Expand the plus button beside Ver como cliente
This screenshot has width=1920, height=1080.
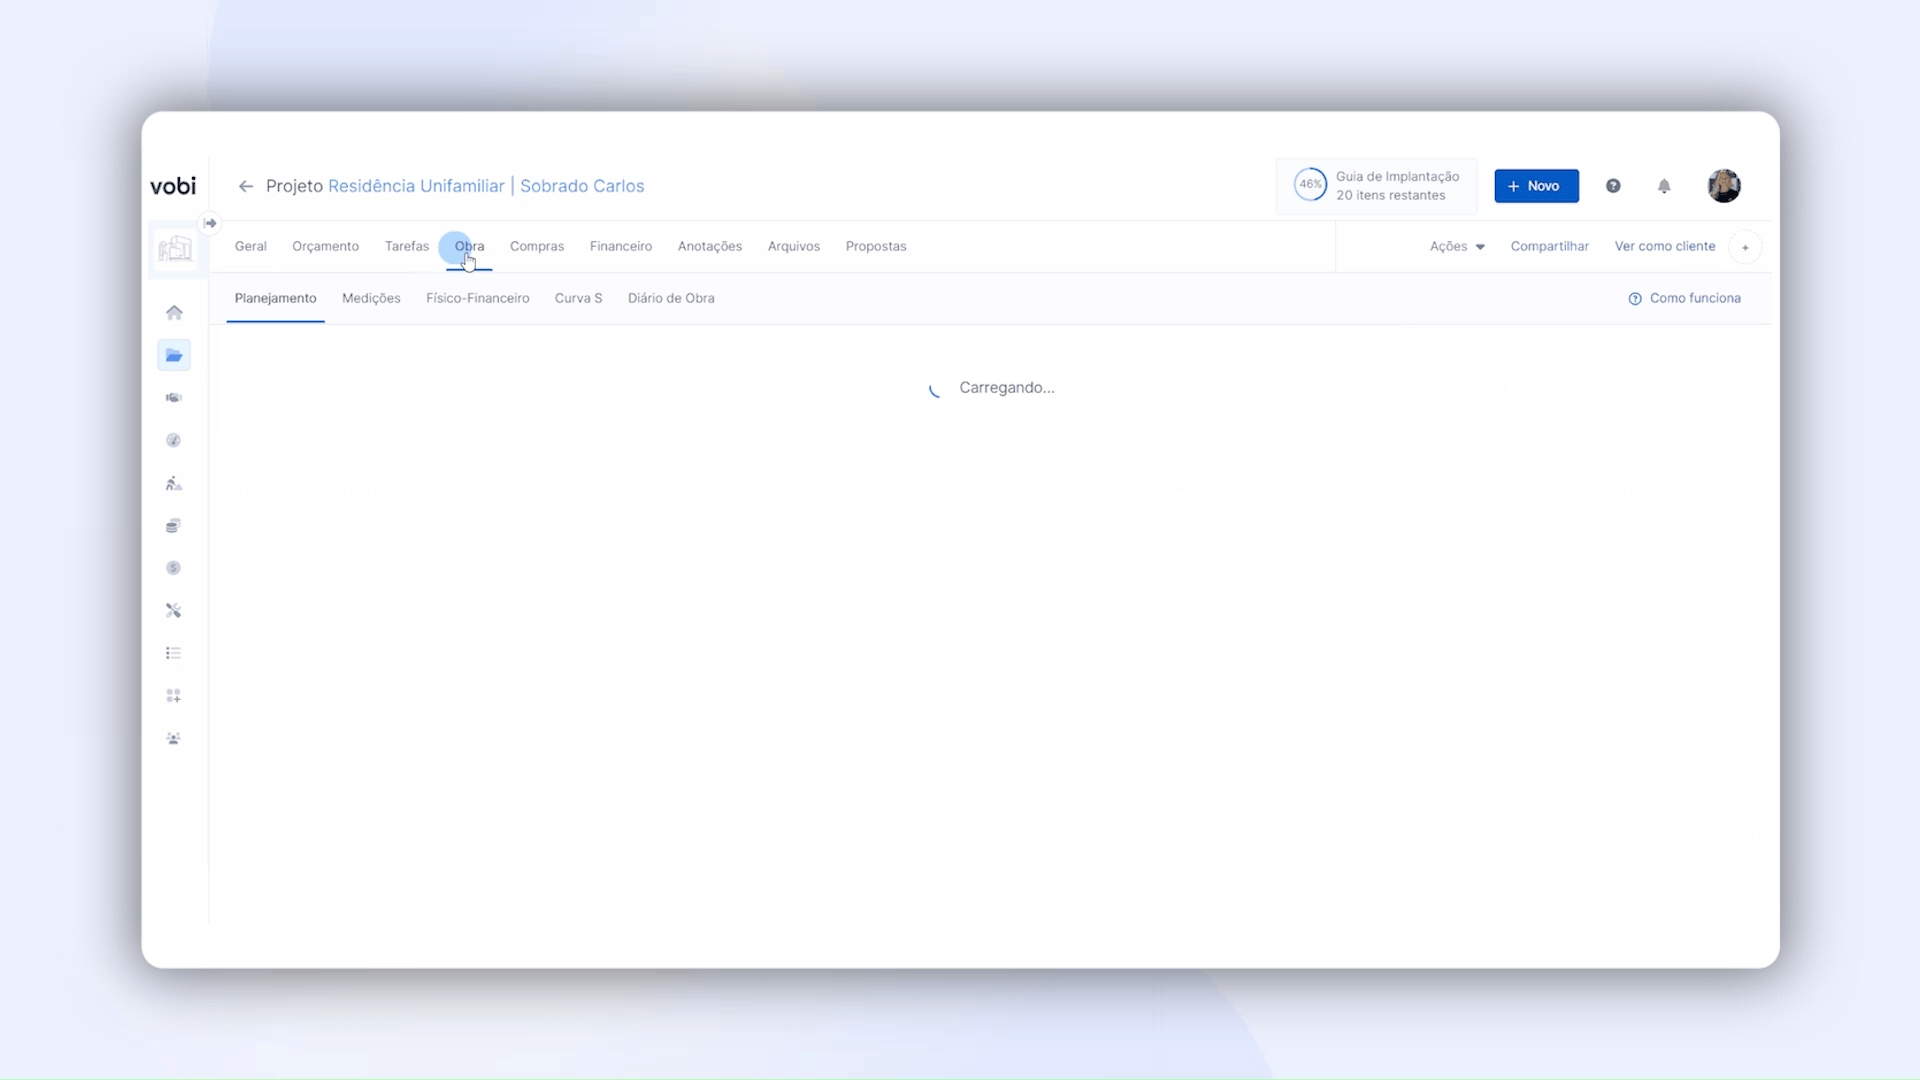[1745, 247]
